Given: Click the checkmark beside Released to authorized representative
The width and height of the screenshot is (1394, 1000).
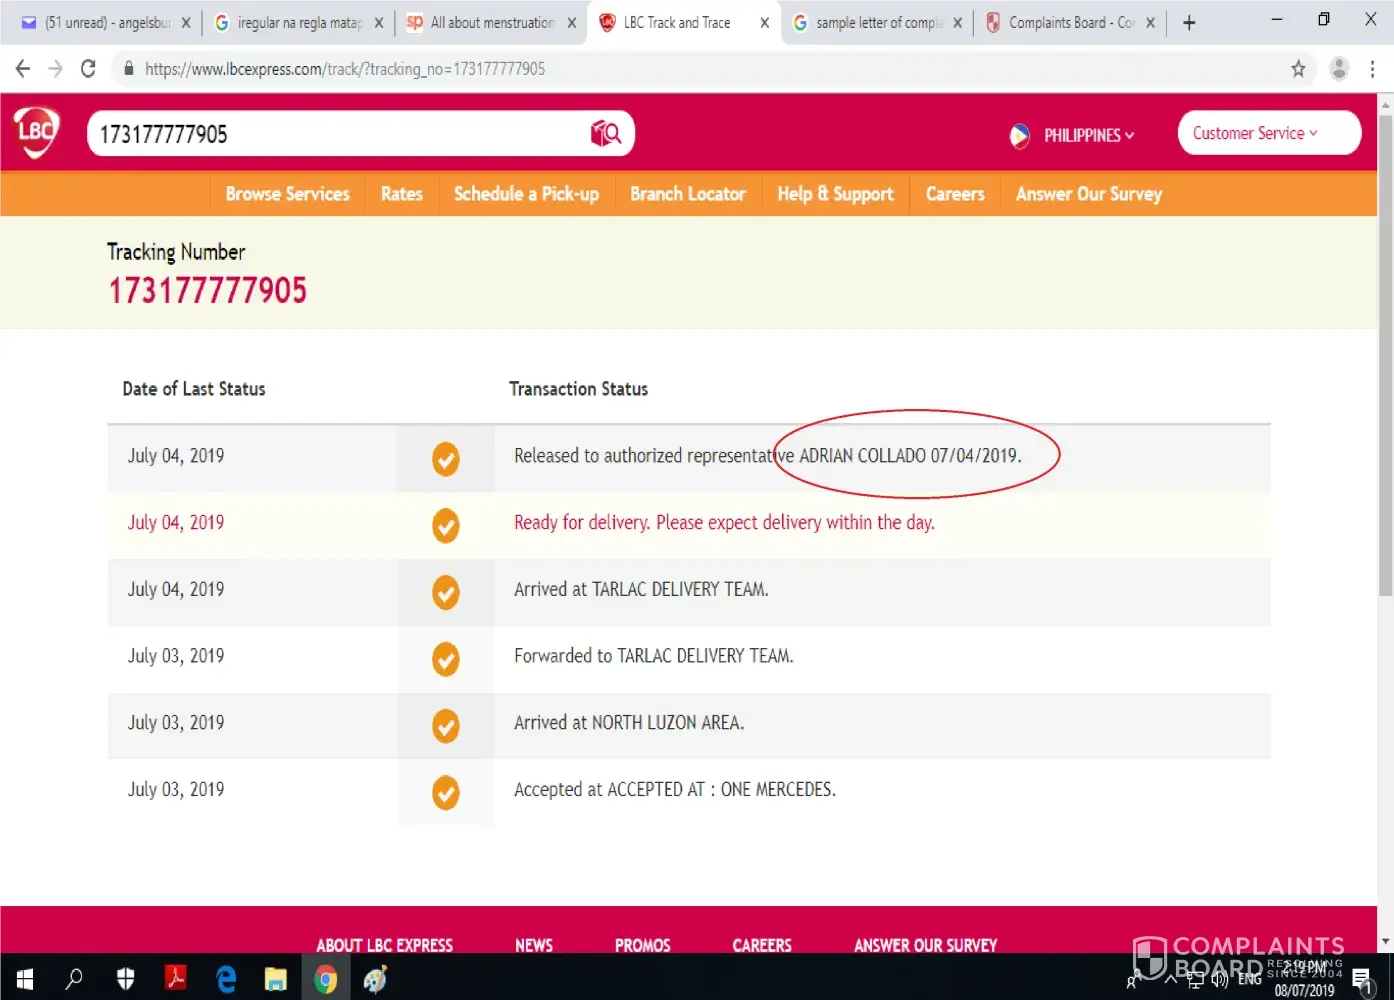Looking at the screenshot, I should point(445,459).
